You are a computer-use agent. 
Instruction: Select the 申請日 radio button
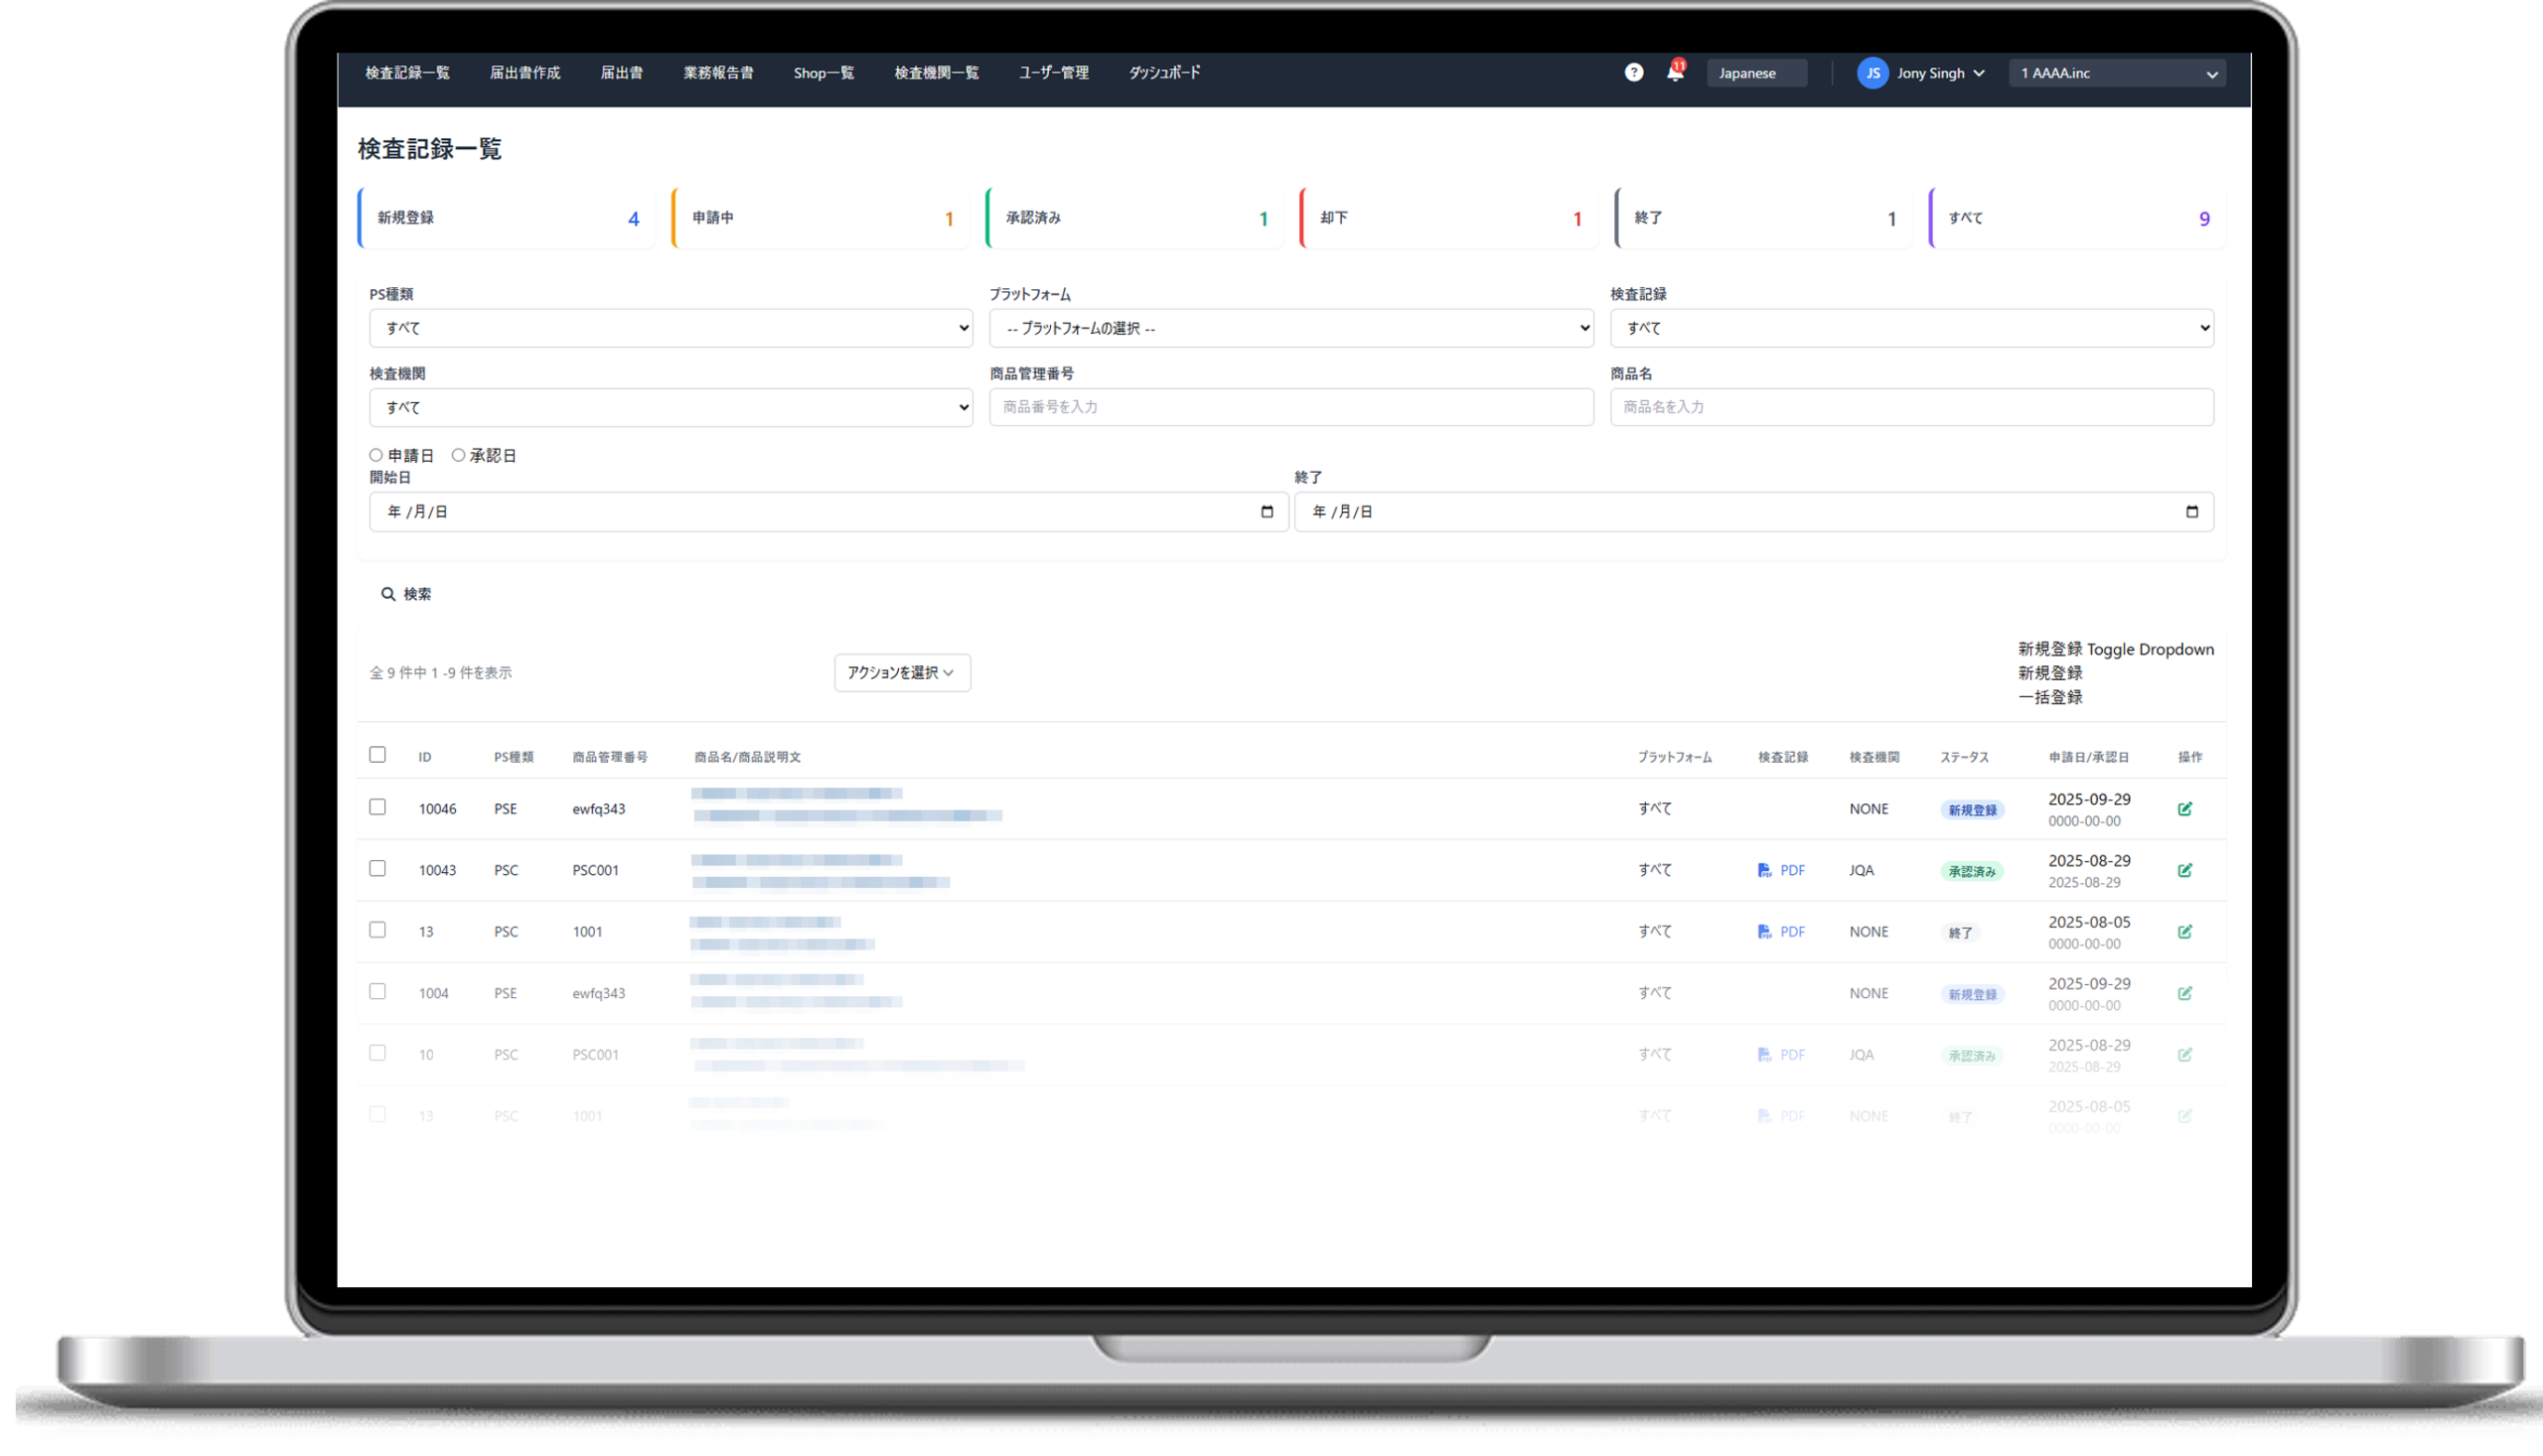tap(376, 455)
